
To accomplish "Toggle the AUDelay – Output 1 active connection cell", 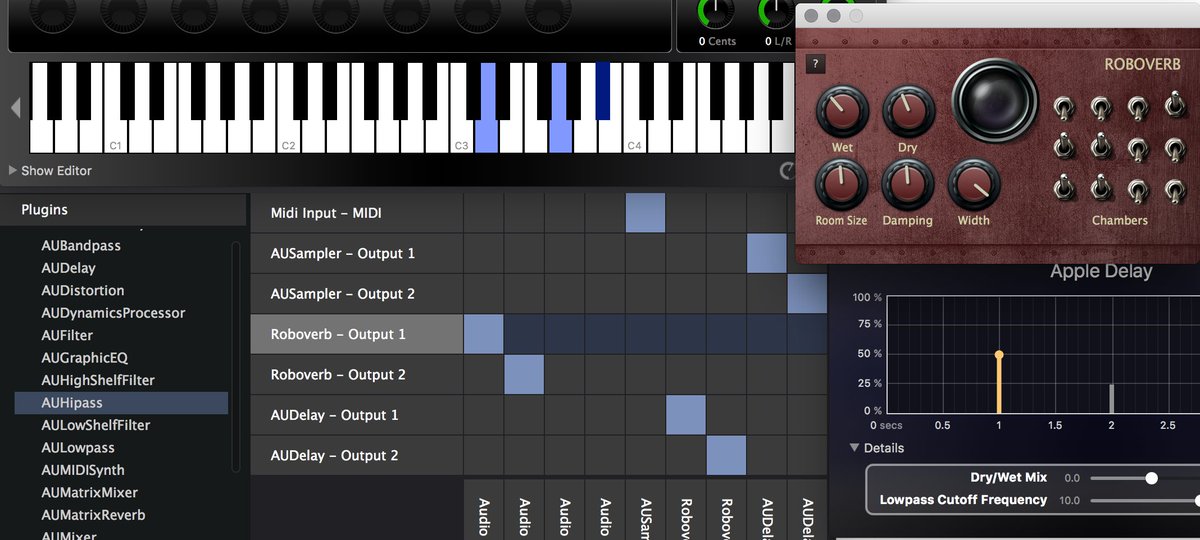I will point(686,415).
